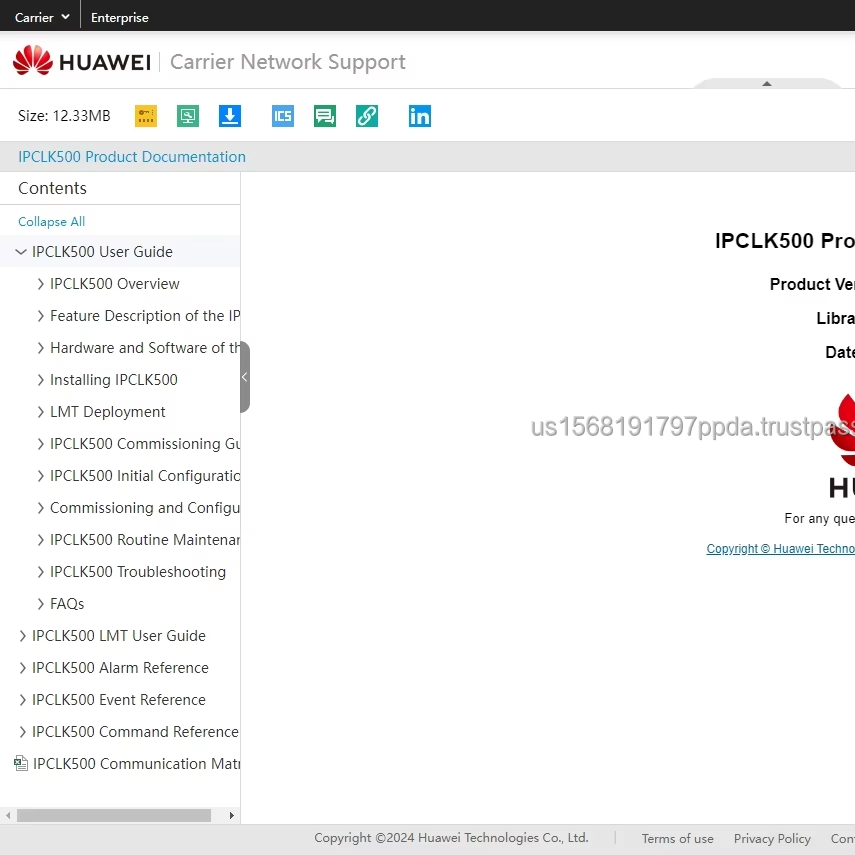The image size is (855, 855).
Task: Open Terms of use footer link
Action: [677, 838]
